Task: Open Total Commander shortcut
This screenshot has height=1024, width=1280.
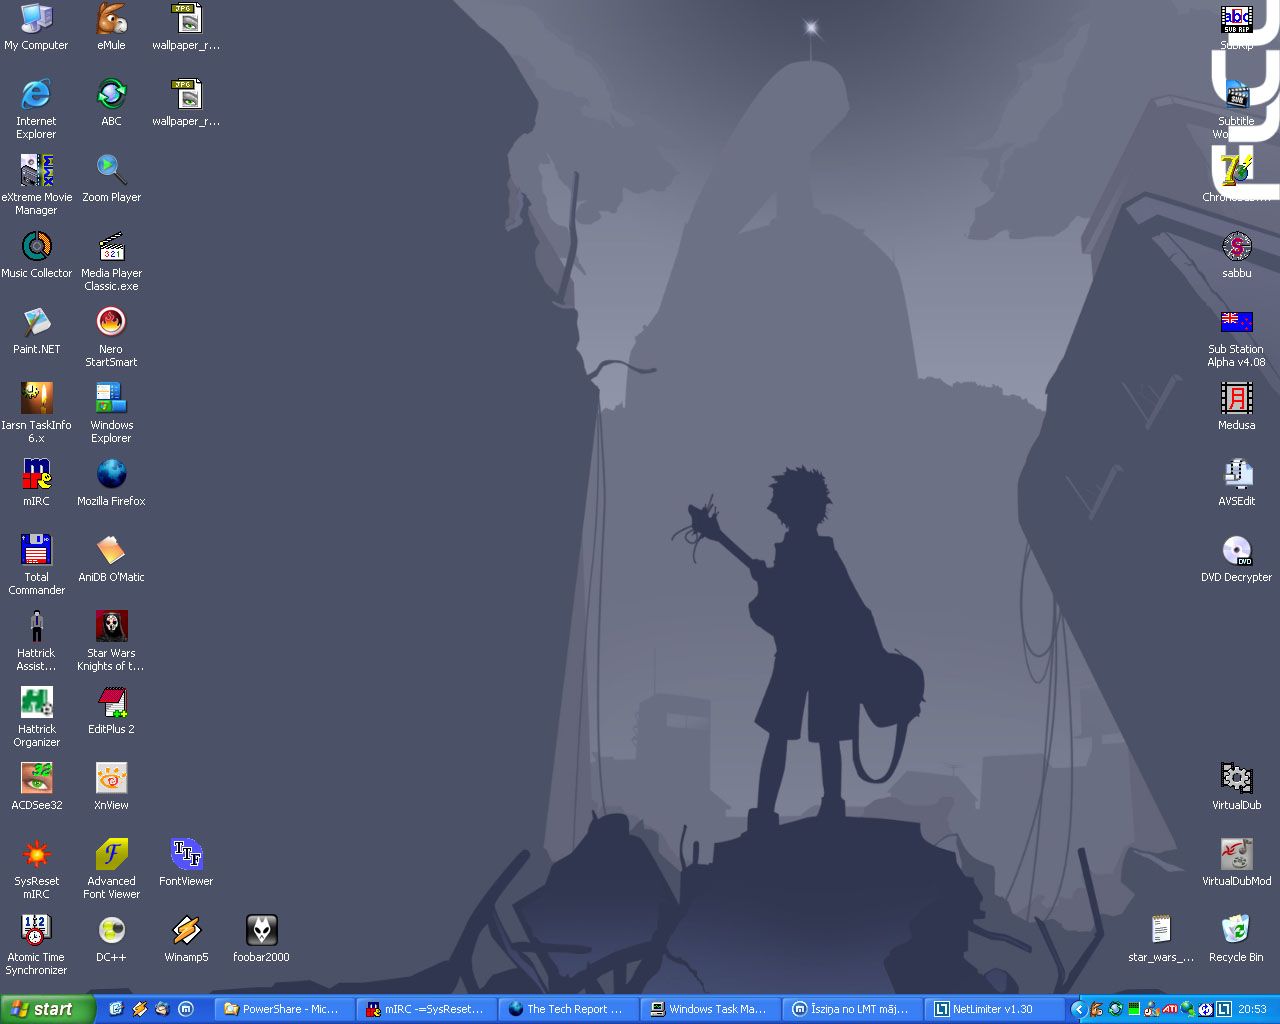Action: pyautogui.click(x=36, y=566)
